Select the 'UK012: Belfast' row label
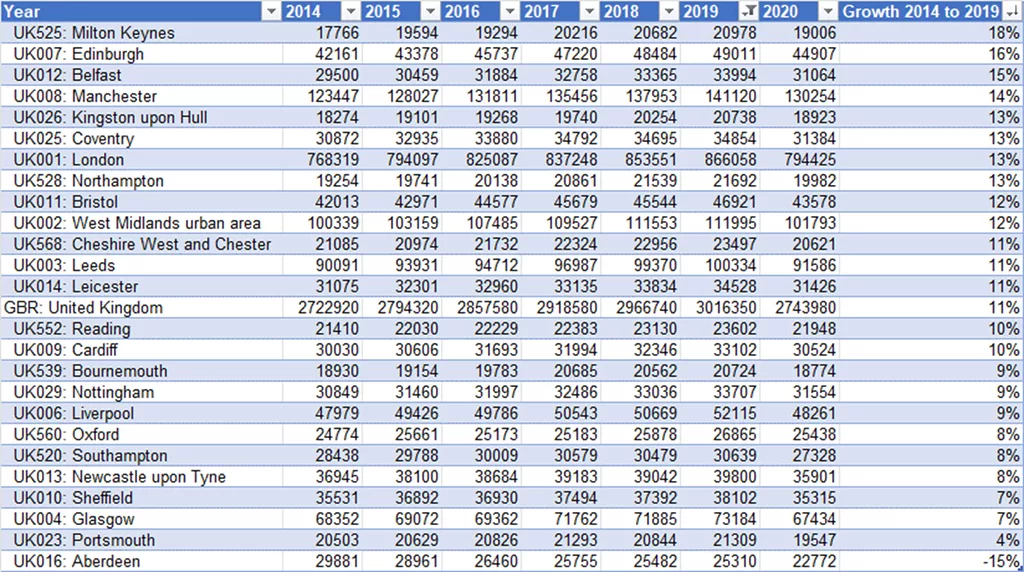This screenshot has width=1024, height=572. coord(67,75)
